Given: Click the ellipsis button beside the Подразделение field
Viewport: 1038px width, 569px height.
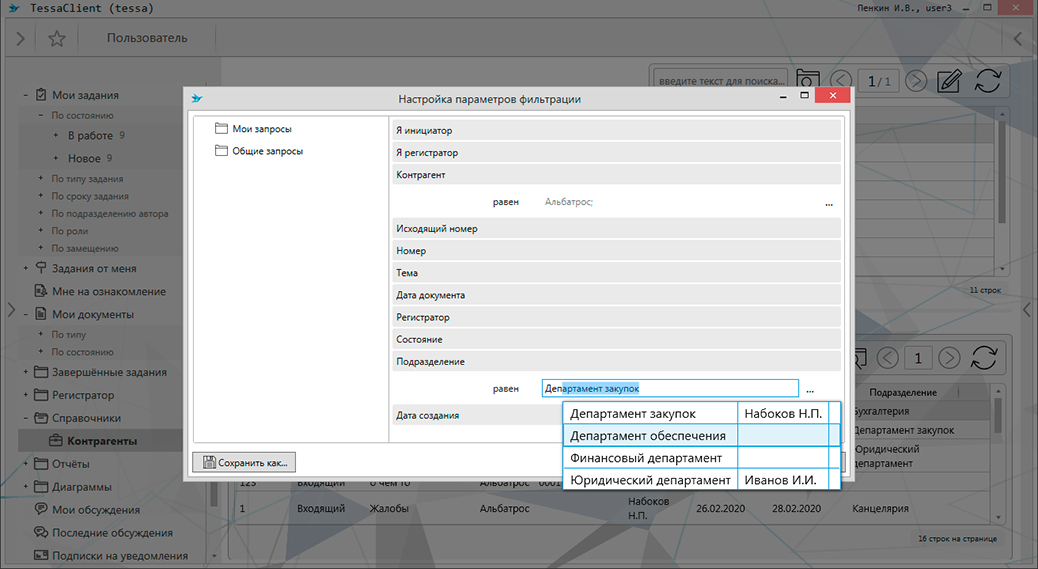Looking at the screenshot, I should (810, 388).
